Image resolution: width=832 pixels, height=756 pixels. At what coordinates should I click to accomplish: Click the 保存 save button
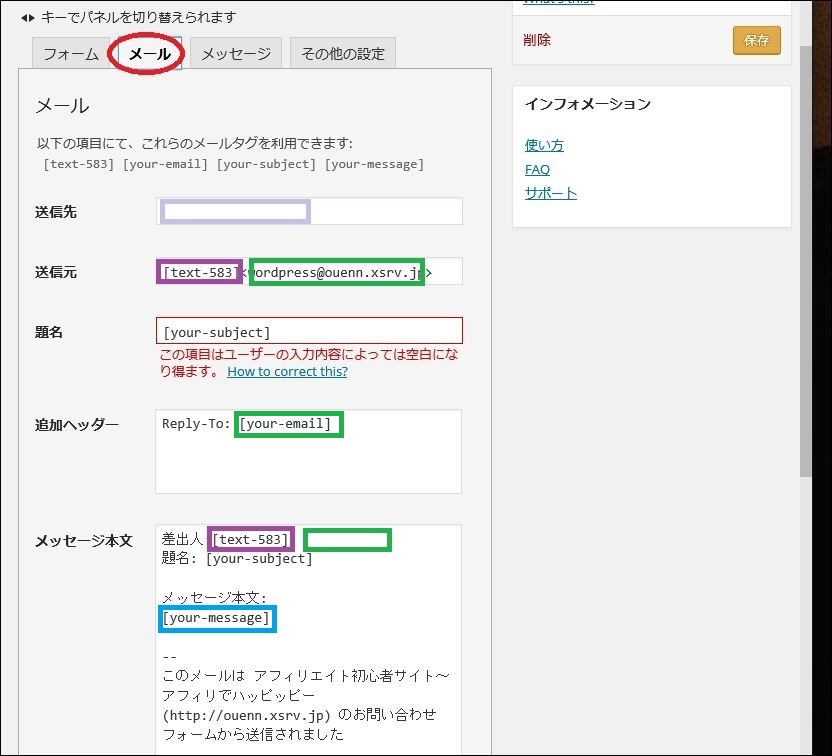coord(756,40)
